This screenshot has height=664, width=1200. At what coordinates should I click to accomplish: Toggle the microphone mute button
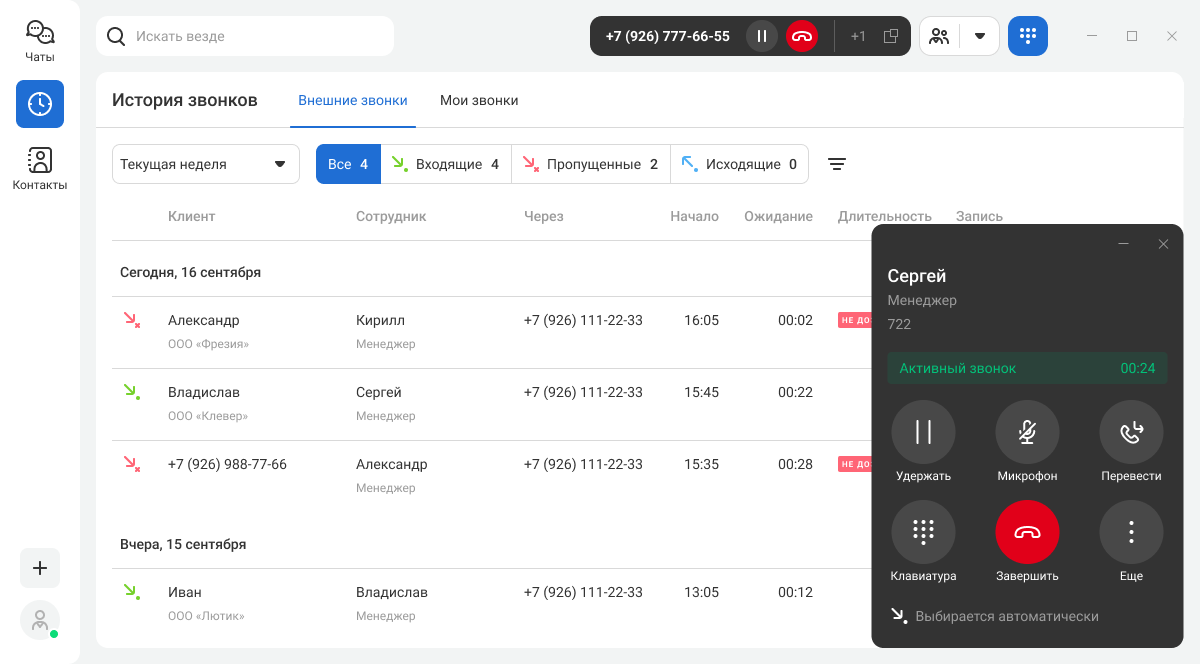tap(1027, 432)
